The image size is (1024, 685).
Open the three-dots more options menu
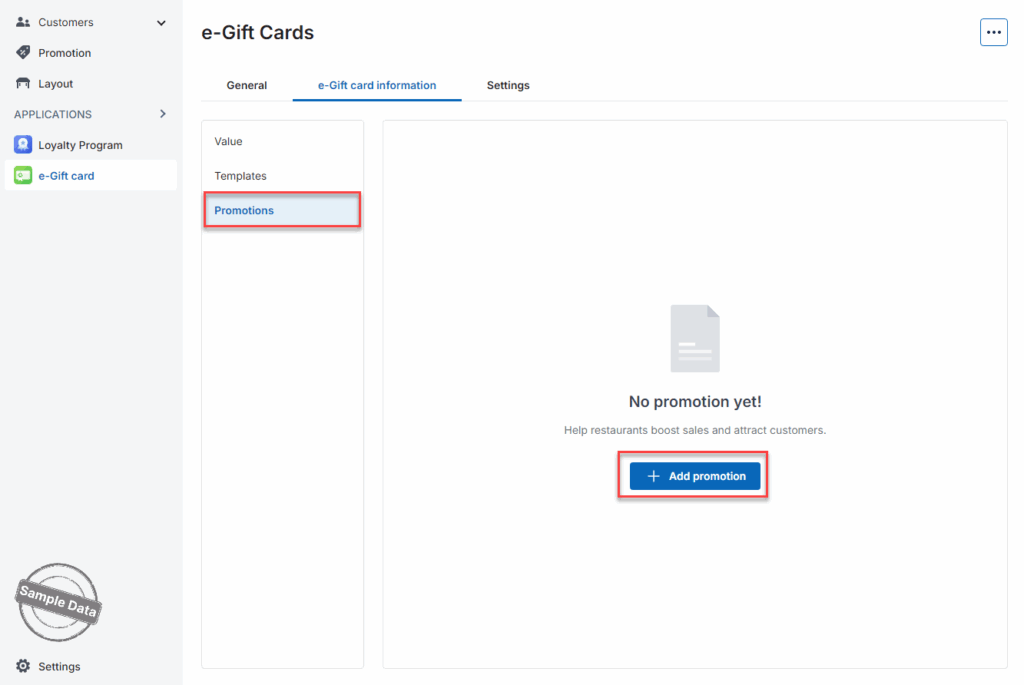click(x=993, y=32)
